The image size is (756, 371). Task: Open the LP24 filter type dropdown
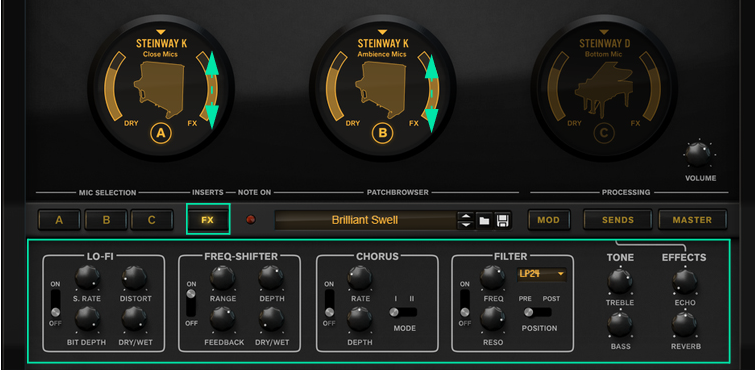(541, 274)
